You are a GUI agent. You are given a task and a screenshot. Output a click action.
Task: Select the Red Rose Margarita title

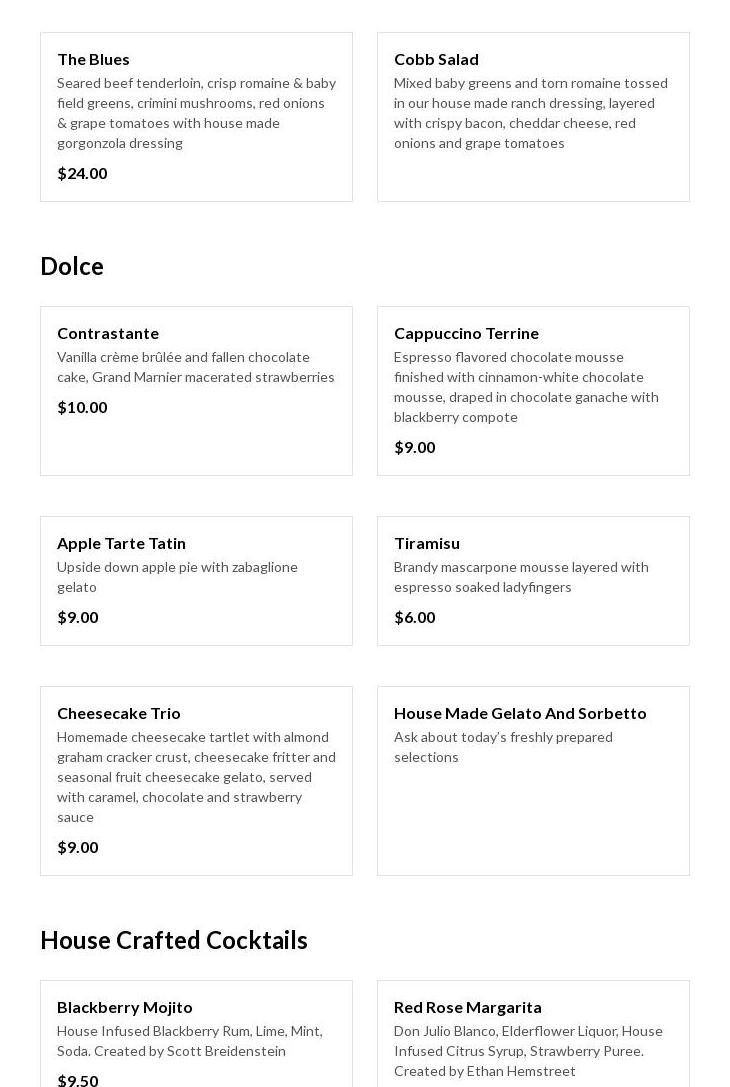[x=467, y=1007]
